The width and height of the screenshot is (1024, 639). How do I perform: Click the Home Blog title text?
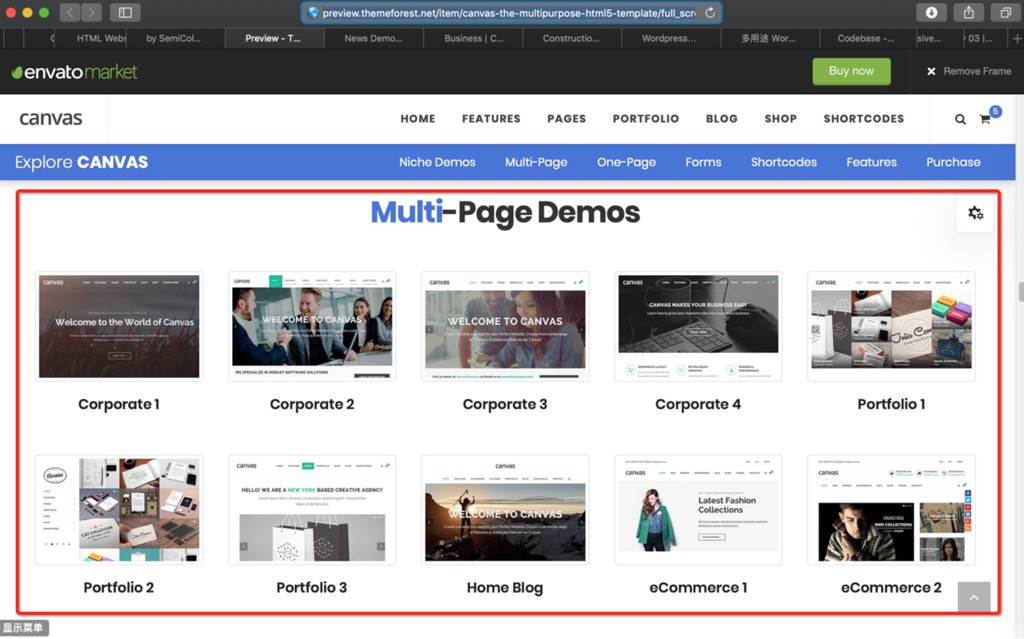click(x=505, y=587)
